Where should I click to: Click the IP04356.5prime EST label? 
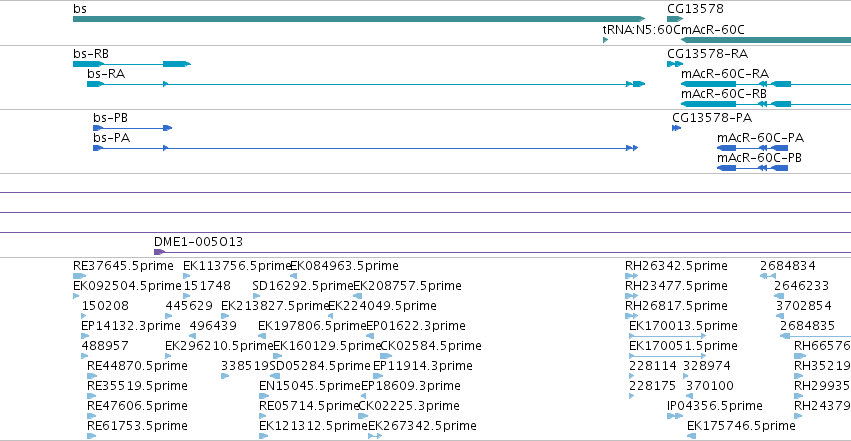pyautogui.click(x=715, y=406)
